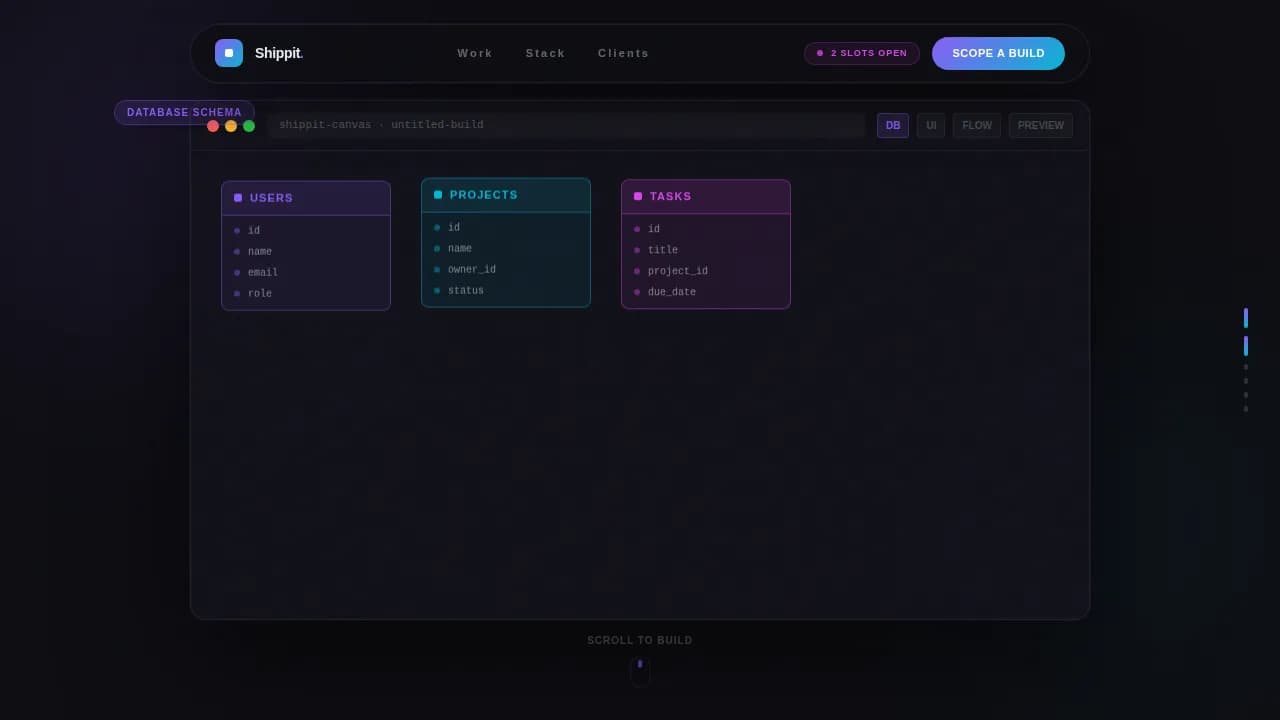Open the FLOW view tab
The height and width of the screenshot is (720, 1280).
click(x=977, y=126)
